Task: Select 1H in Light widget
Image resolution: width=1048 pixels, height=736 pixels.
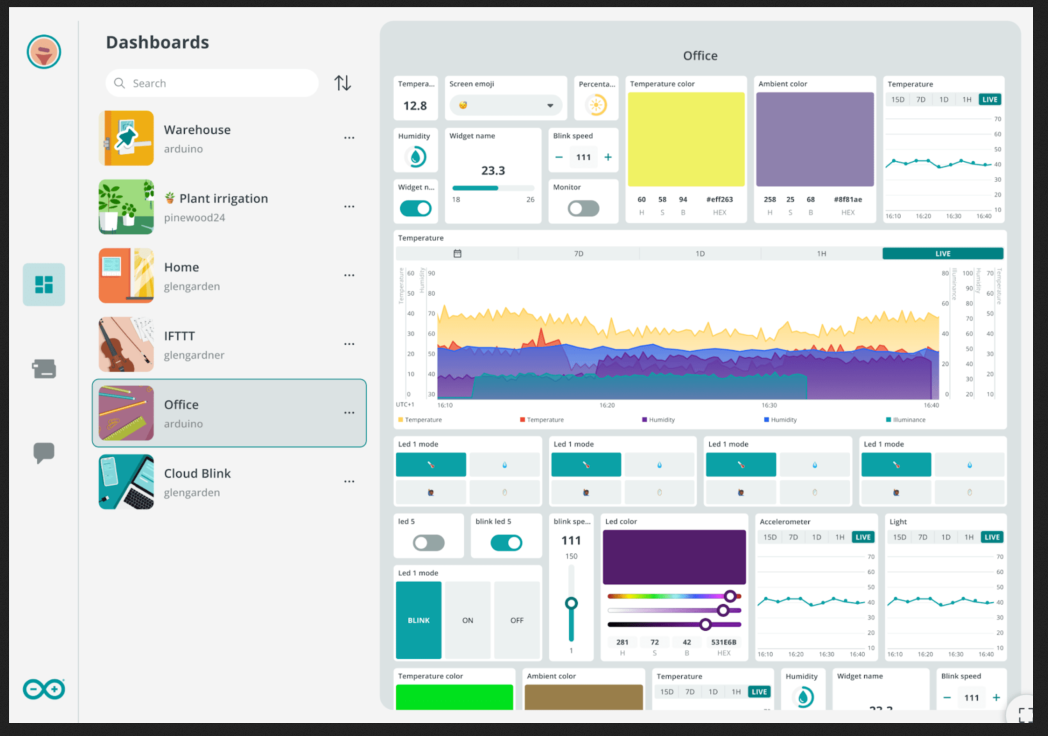Action: pyautogui.click(x=969, y=537)
